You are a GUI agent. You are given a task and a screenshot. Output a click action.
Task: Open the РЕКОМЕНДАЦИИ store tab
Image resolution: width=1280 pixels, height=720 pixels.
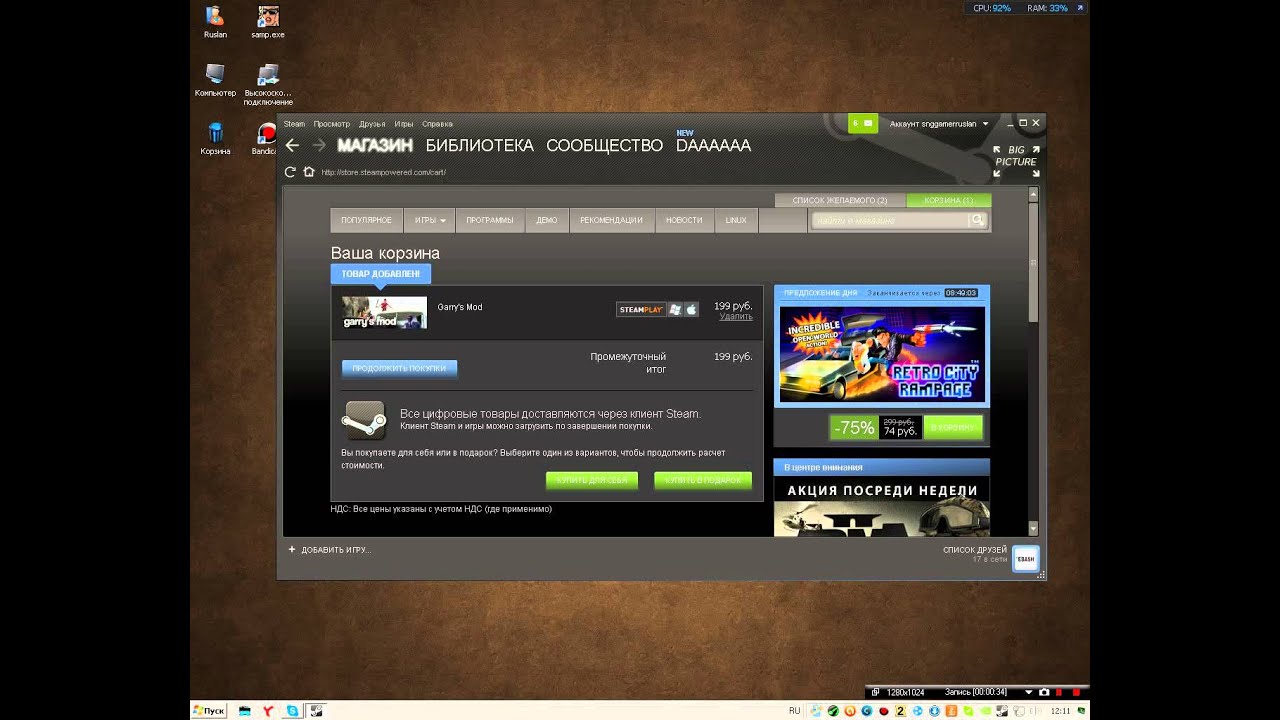click(x=611, y=220)
